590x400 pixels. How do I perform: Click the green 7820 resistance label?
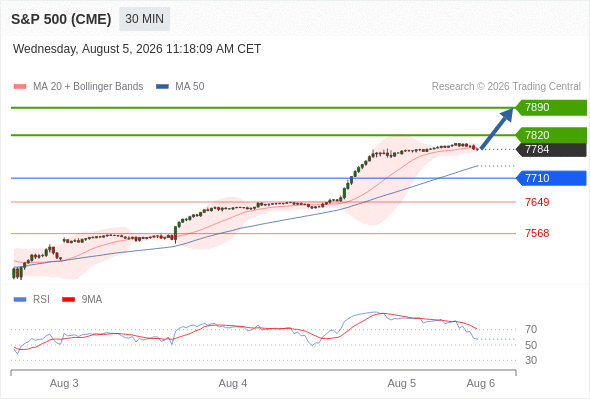(551, 135)
